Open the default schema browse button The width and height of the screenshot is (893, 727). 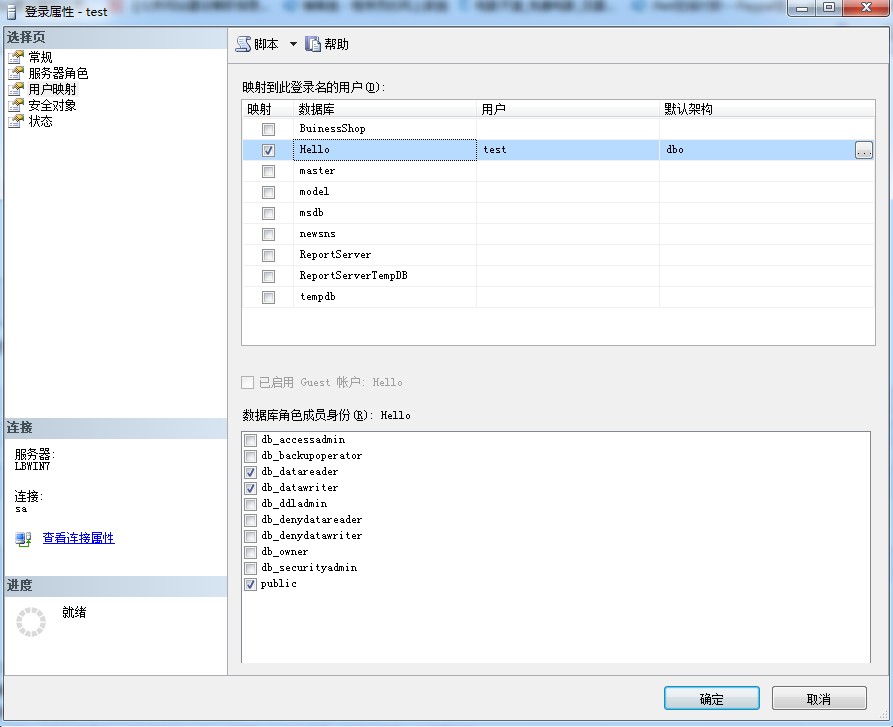tap(863, 150)
